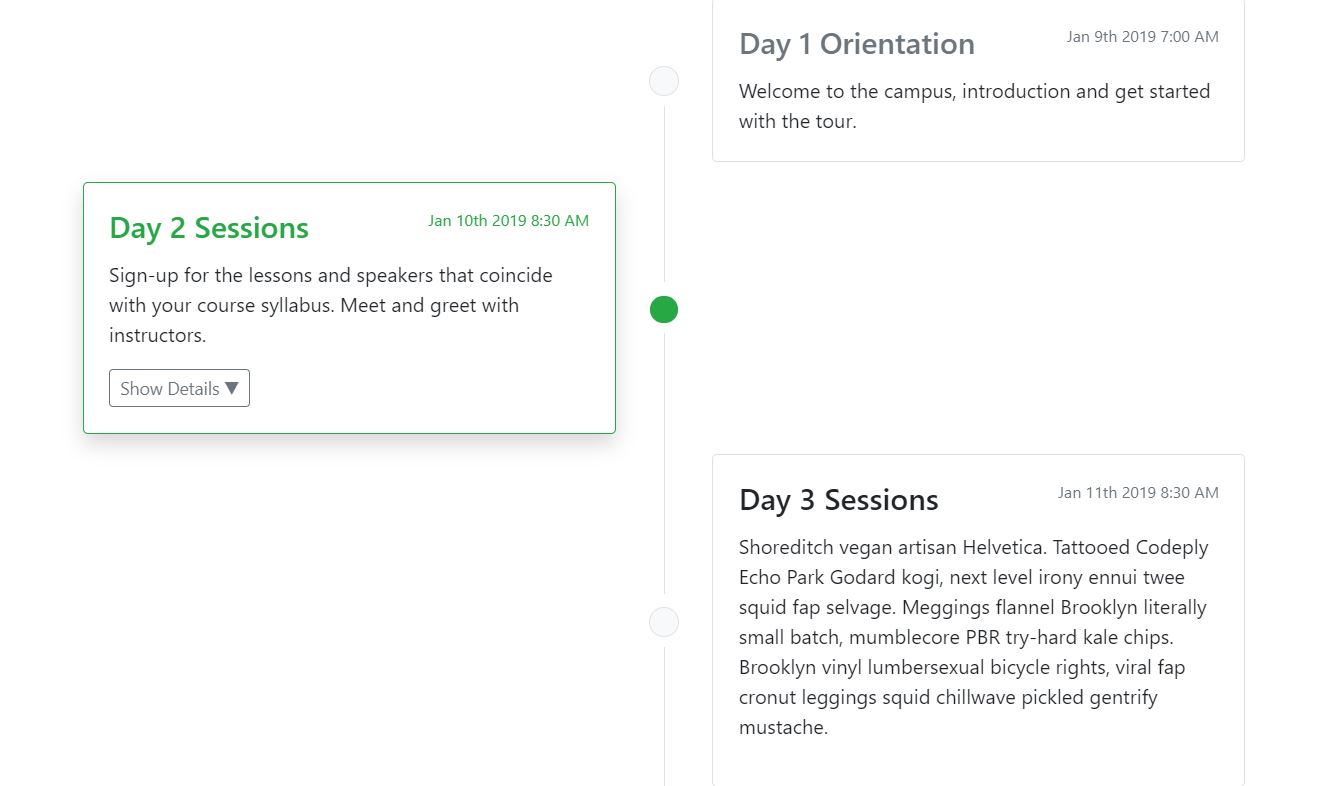Click the Jan 11th 2019 timestamp
This screenshot has height=786, width=1334.
point(1138,492)
